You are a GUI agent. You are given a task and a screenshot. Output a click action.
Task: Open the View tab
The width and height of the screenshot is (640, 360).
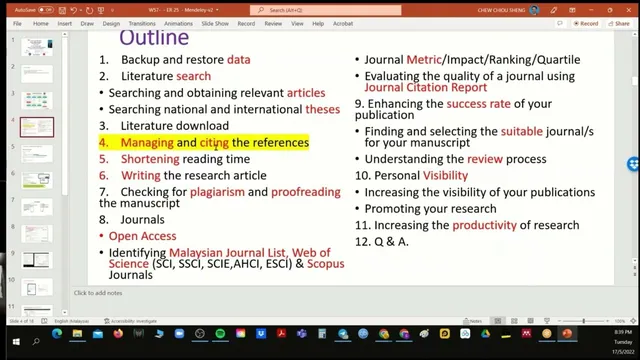click(297, 24)
